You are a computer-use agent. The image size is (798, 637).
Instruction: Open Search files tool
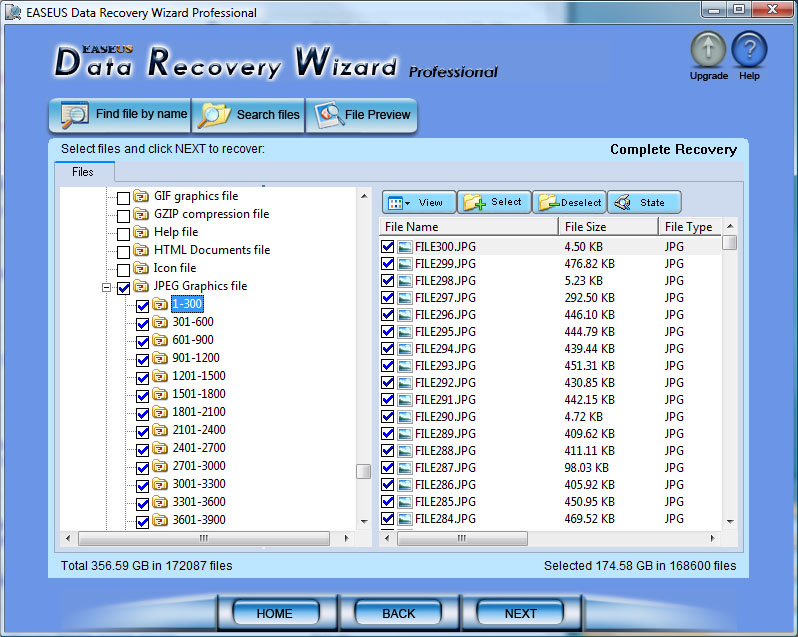point(248,115)
